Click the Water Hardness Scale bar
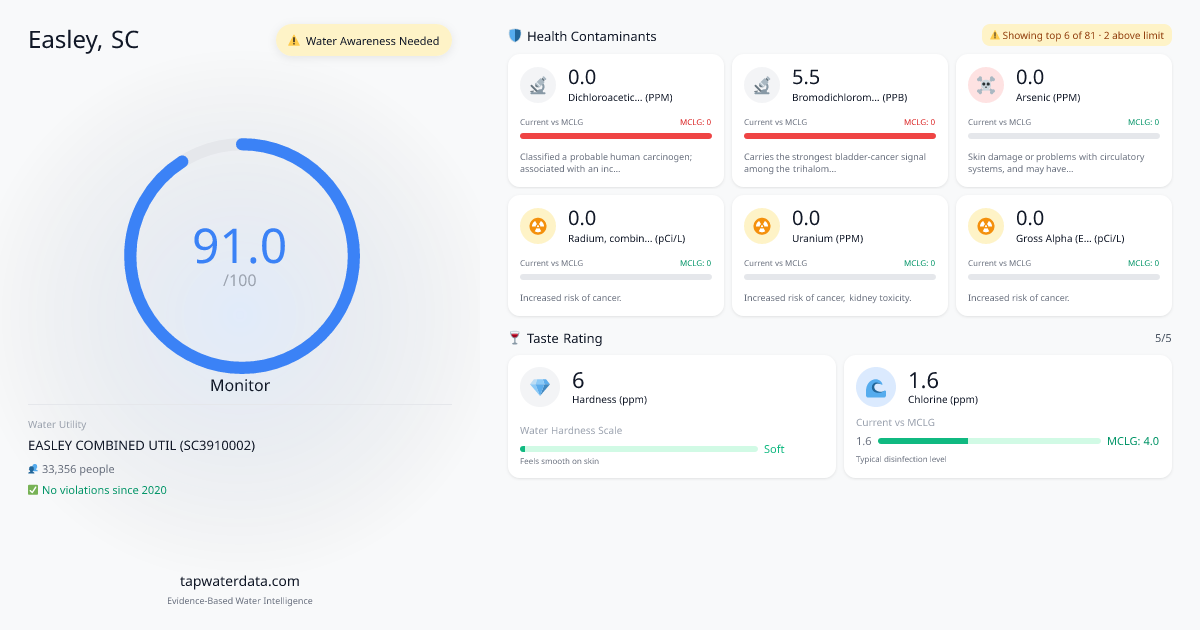This screenshot has height=630, width=1200. [639, 449]
